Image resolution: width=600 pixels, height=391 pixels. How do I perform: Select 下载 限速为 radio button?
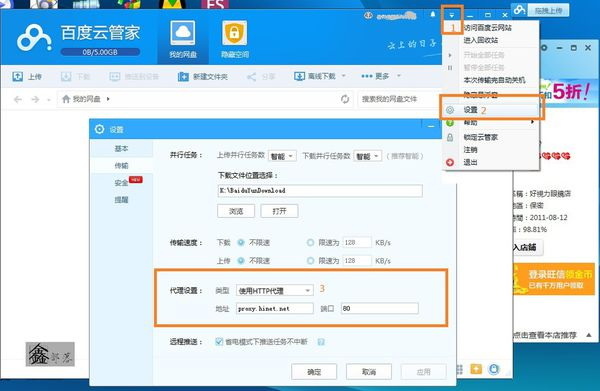coord(310,243)
